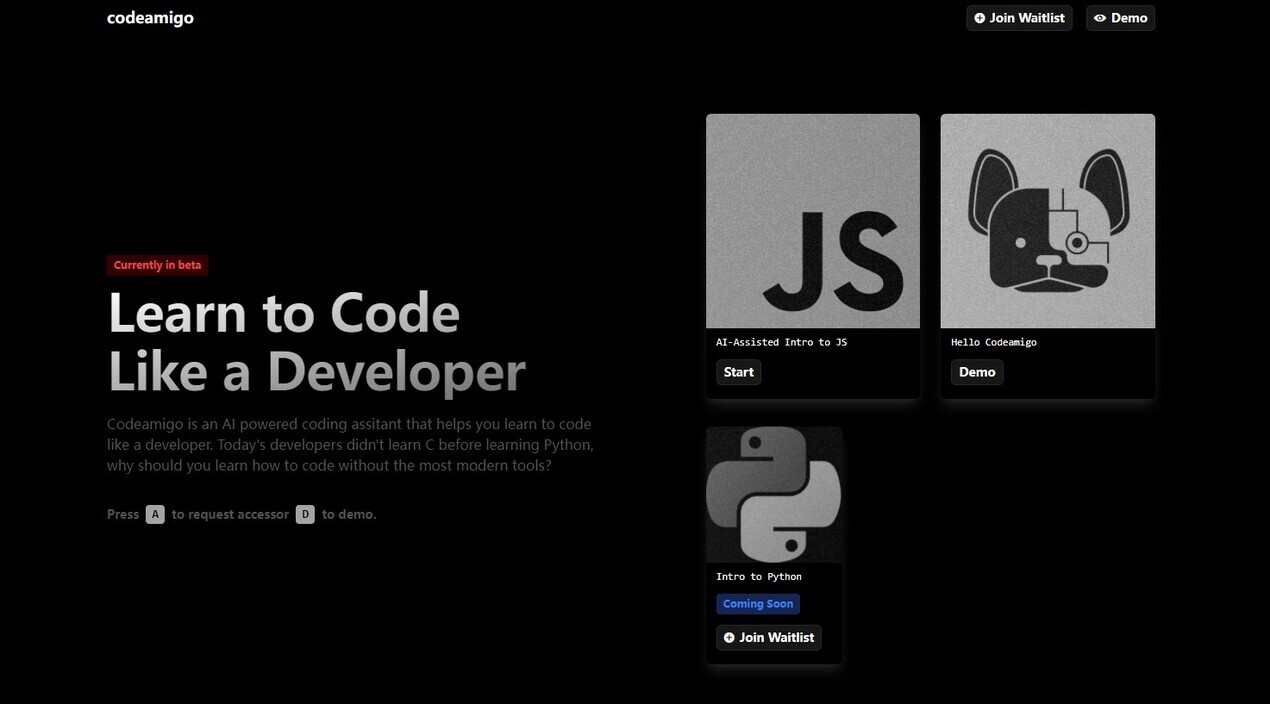Click the robot bulldog Codeamigo mascot icon

click(1047, 220)
